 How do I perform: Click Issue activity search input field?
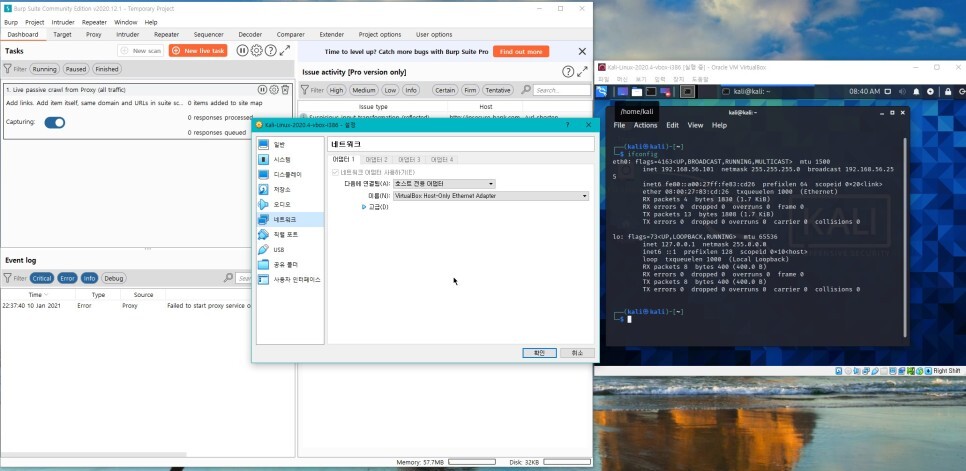[561, 91]
